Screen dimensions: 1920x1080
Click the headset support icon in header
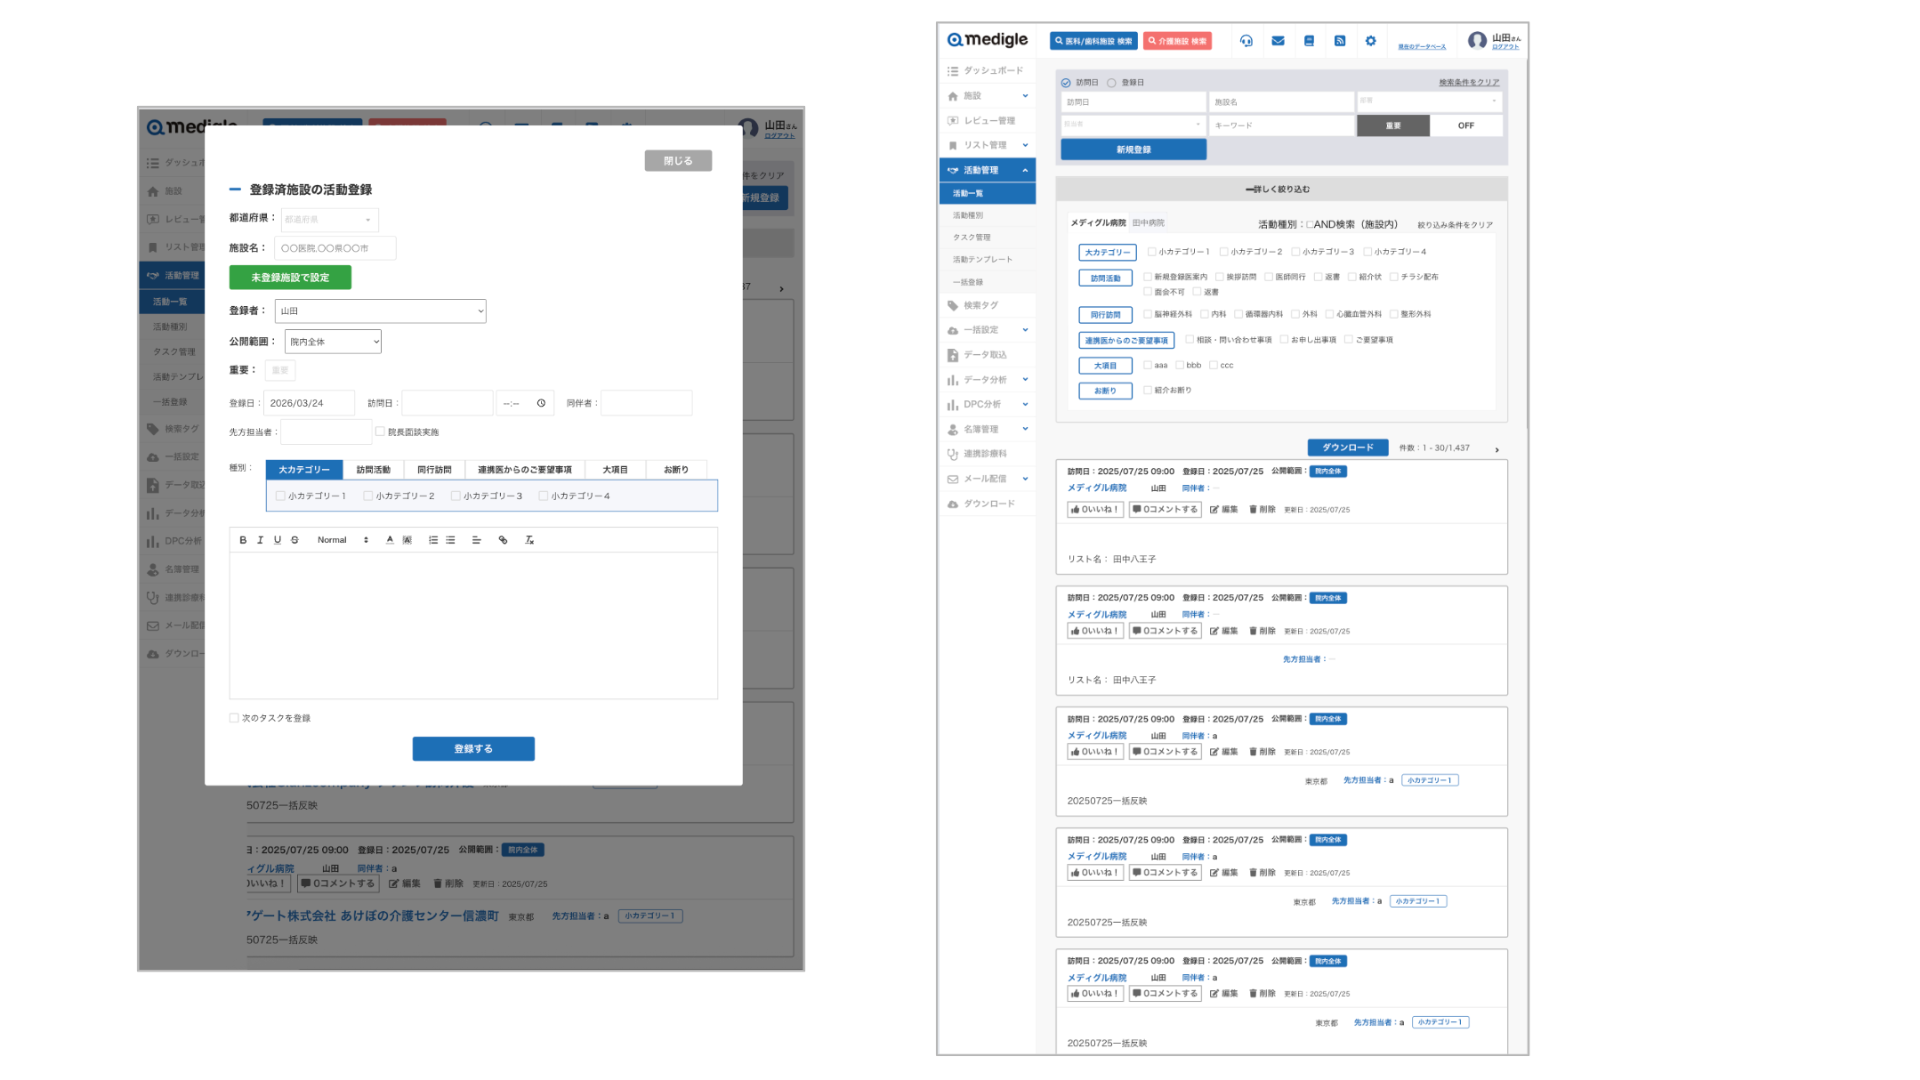1246,41
